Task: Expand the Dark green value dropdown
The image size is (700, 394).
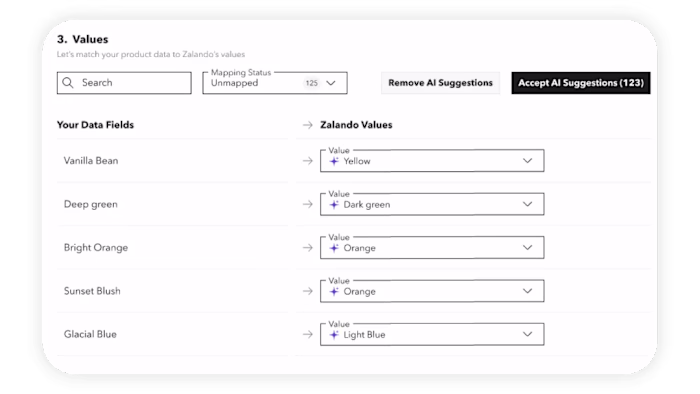Action: pyautogui.click(x=432, y=204)
